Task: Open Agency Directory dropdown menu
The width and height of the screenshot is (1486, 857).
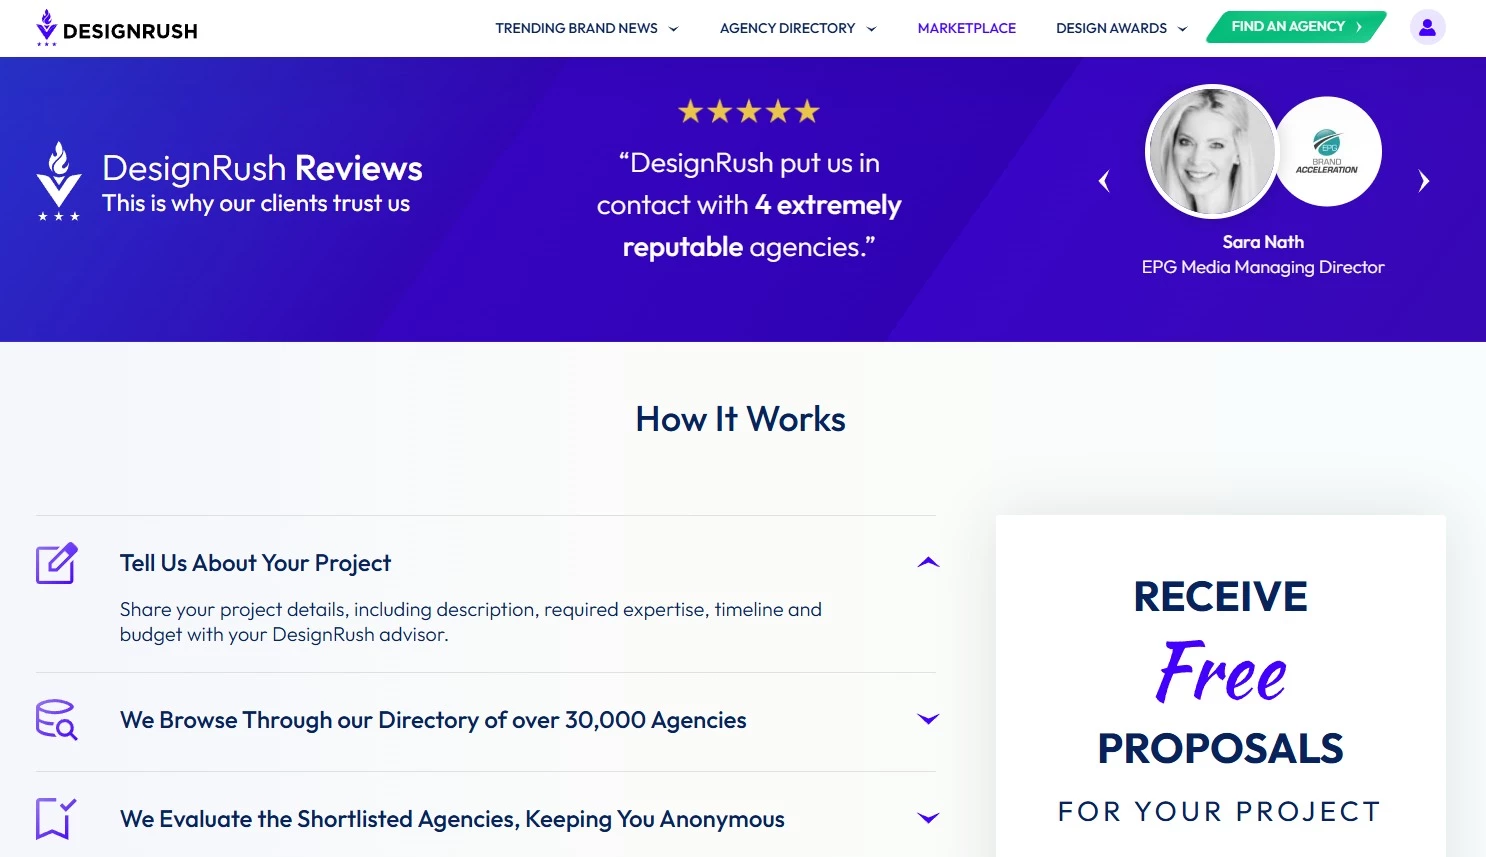Action: click(x=798, y=28)
